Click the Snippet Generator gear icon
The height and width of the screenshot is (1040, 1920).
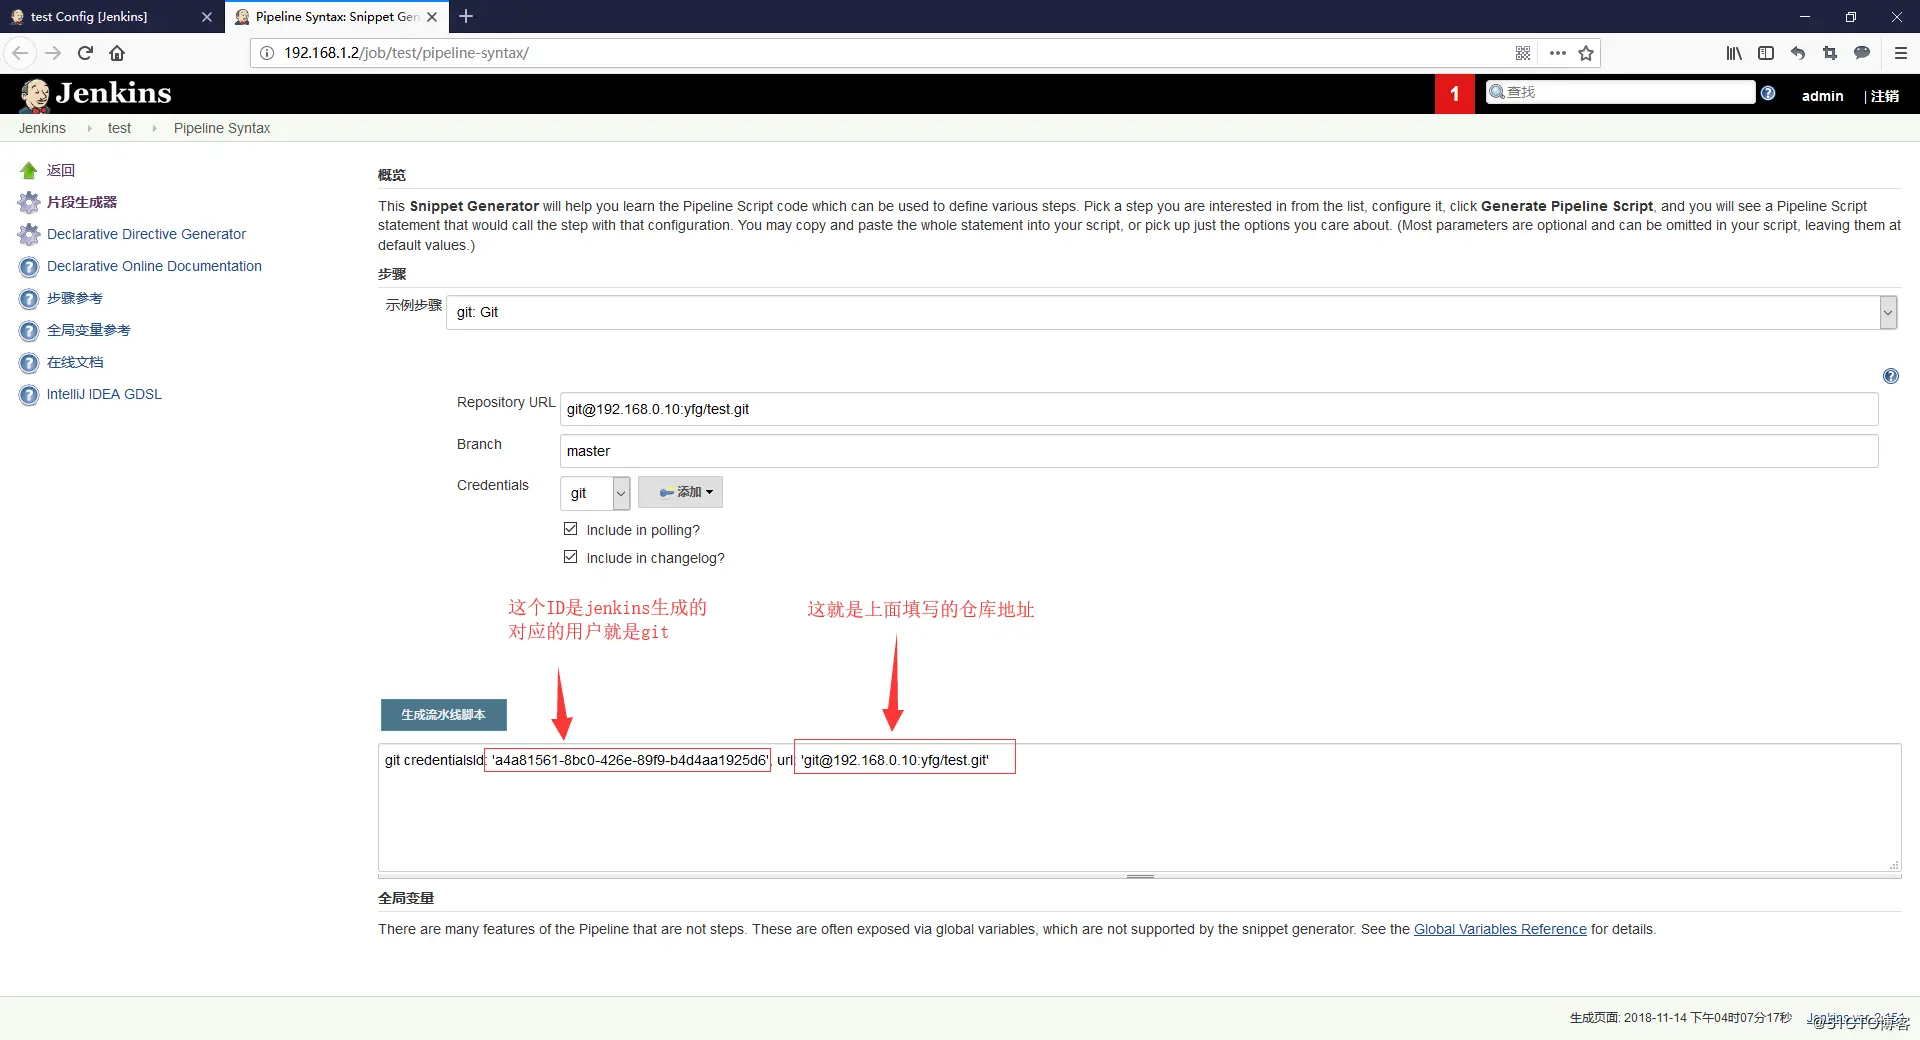(29, 203)
